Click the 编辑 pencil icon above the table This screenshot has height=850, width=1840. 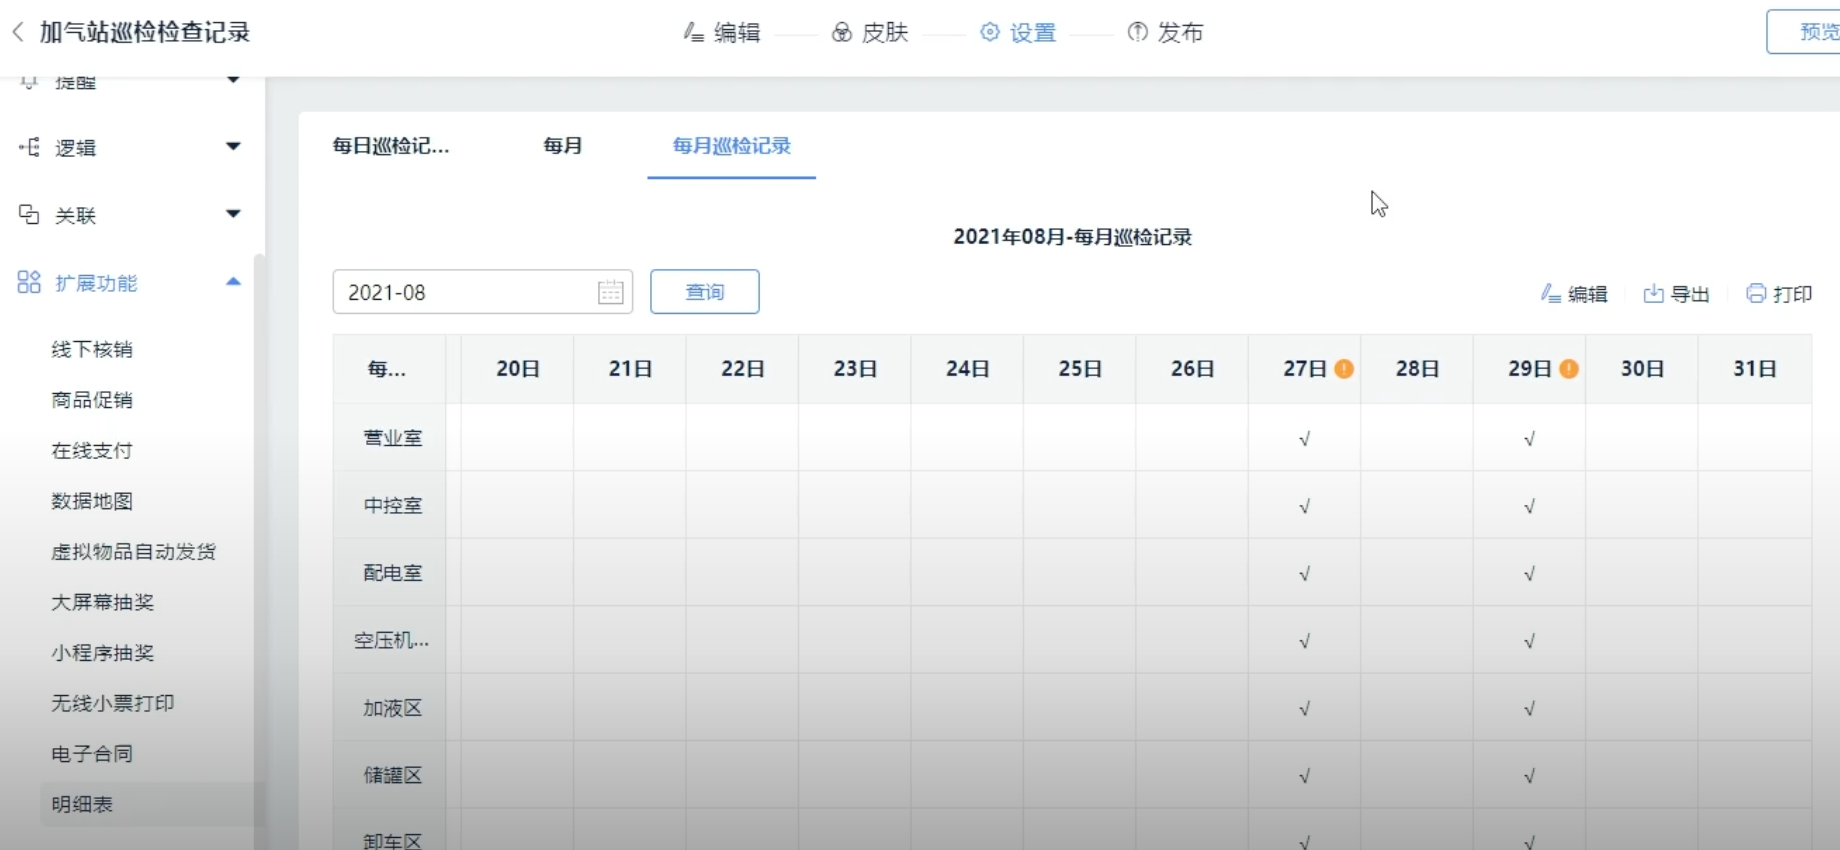1551,294
